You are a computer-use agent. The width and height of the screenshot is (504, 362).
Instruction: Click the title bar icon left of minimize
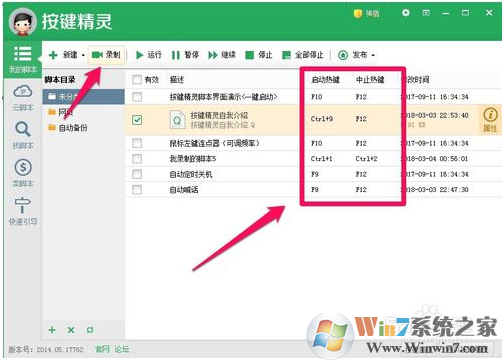[426, 13]
